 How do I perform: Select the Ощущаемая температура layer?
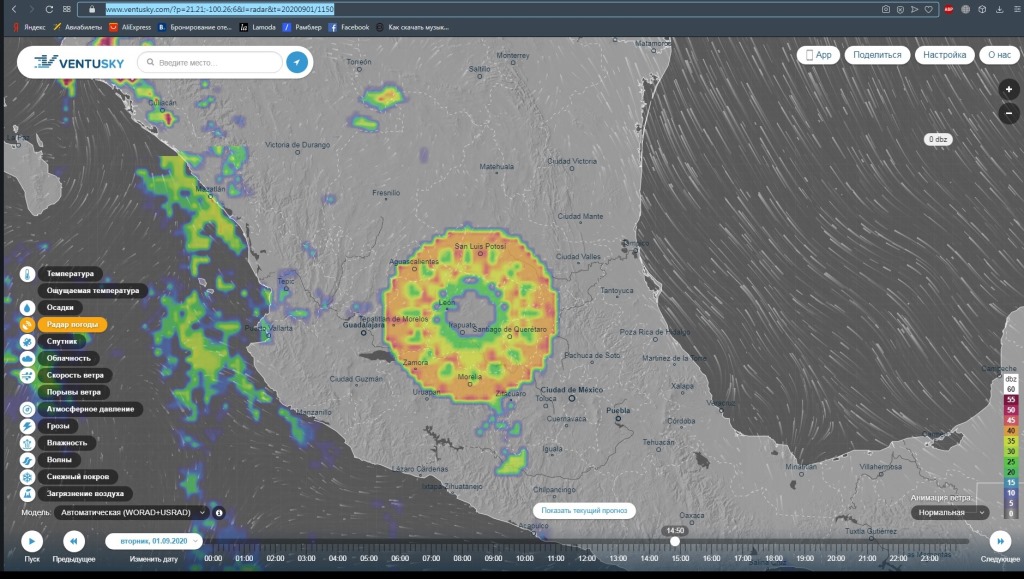click(x=93, y=290)
